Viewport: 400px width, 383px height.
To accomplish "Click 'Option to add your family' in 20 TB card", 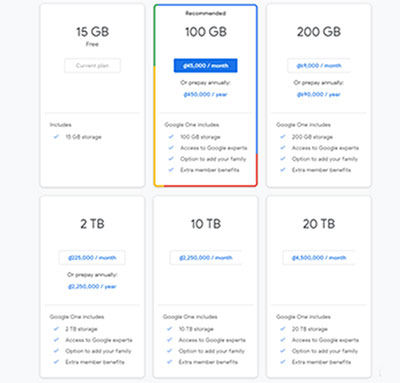I will (x=325, y=351).
